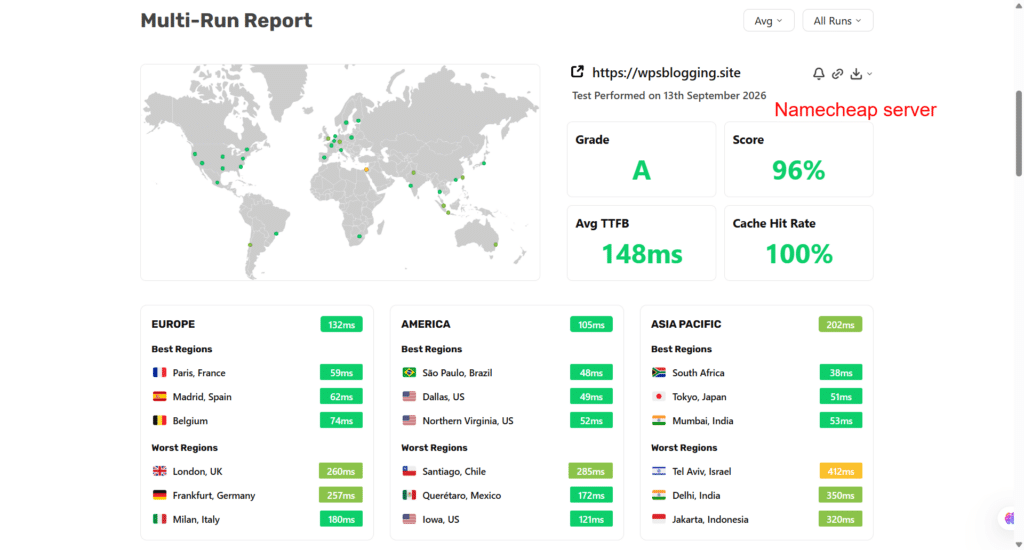Click the Brazil flag icon
1024x550 pixels.
click(409, 372)
